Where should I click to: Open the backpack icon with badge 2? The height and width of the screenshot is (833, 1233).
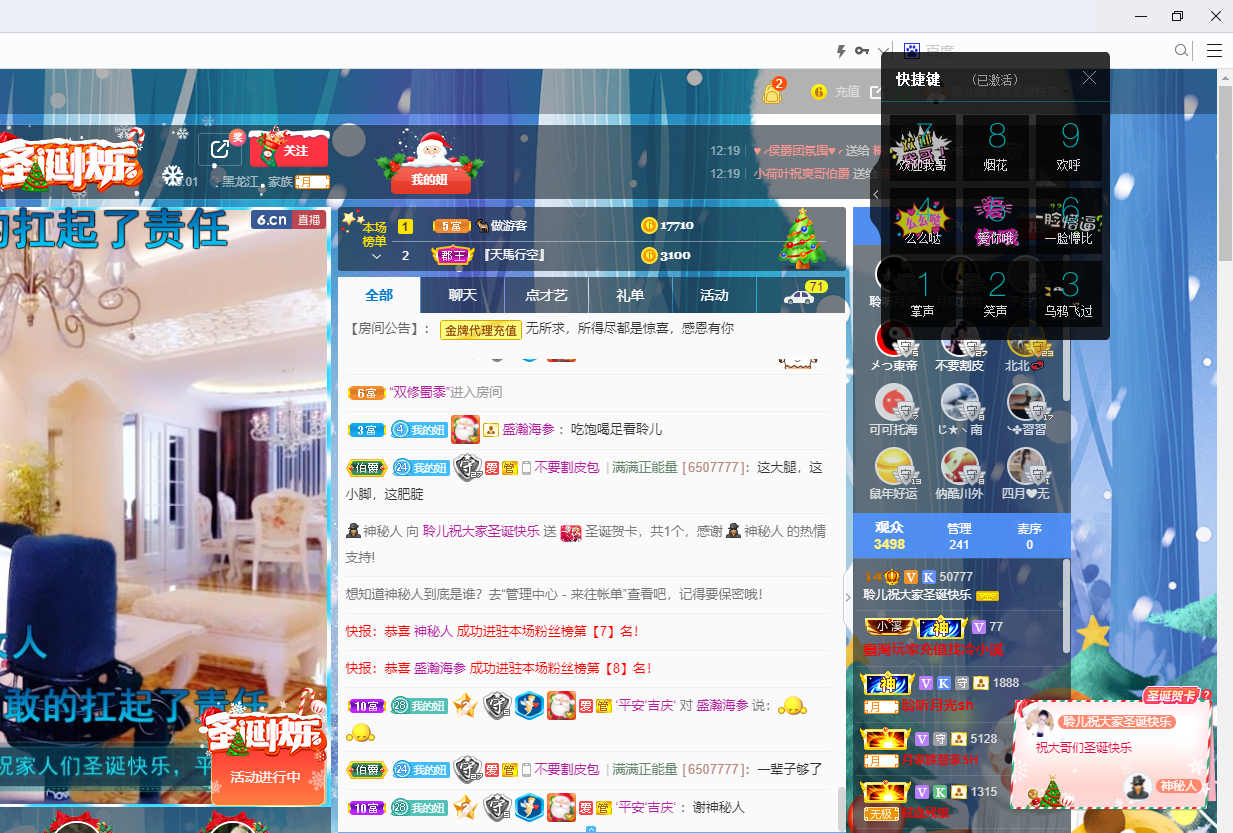click(772, 92)
